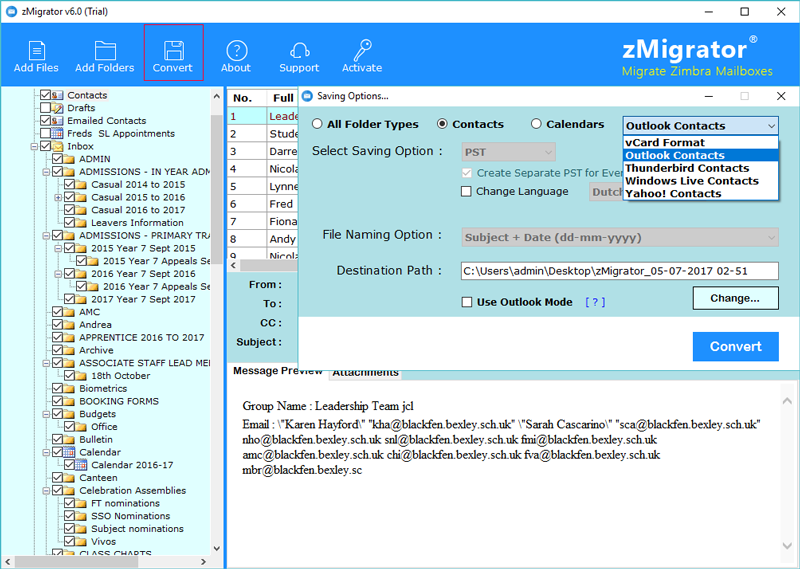Choose Thunderbird Contacts option
Image resolution: width=800 pixels, height=569 pixels.
pyautogui.click(x=701, y=168)
